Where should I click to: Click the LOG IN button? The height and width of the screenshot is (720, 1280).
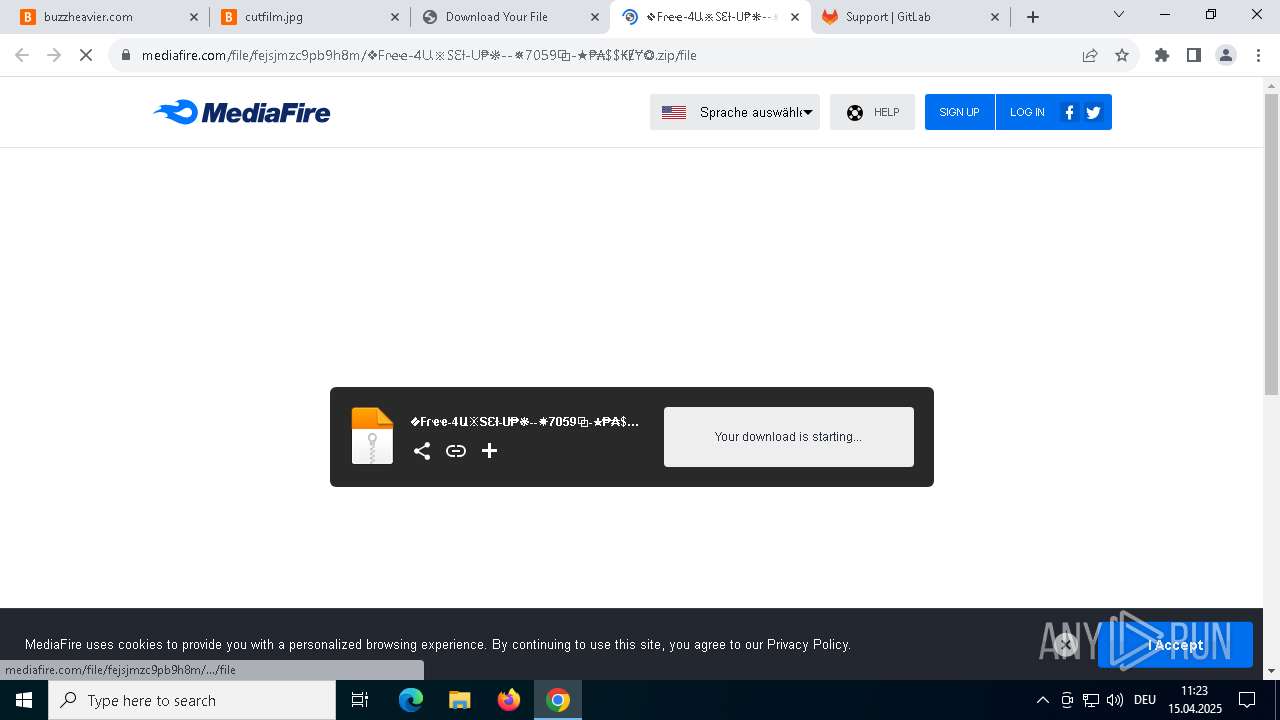(1027, 112)
